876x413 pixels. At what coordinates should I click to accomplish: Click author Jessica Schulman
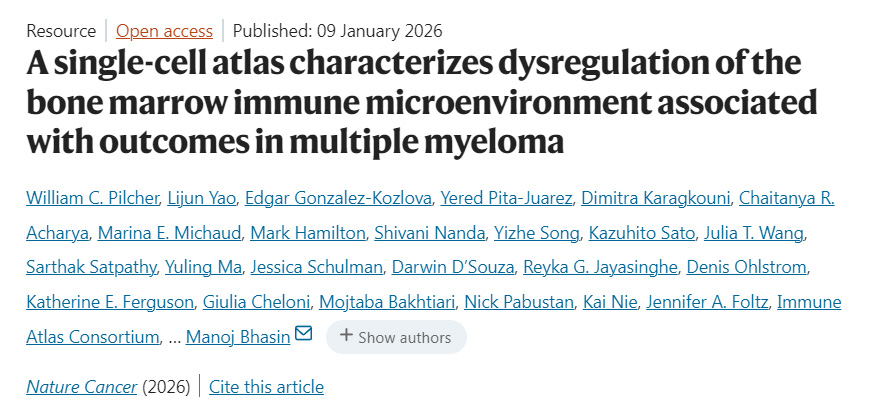click(317, 268)
